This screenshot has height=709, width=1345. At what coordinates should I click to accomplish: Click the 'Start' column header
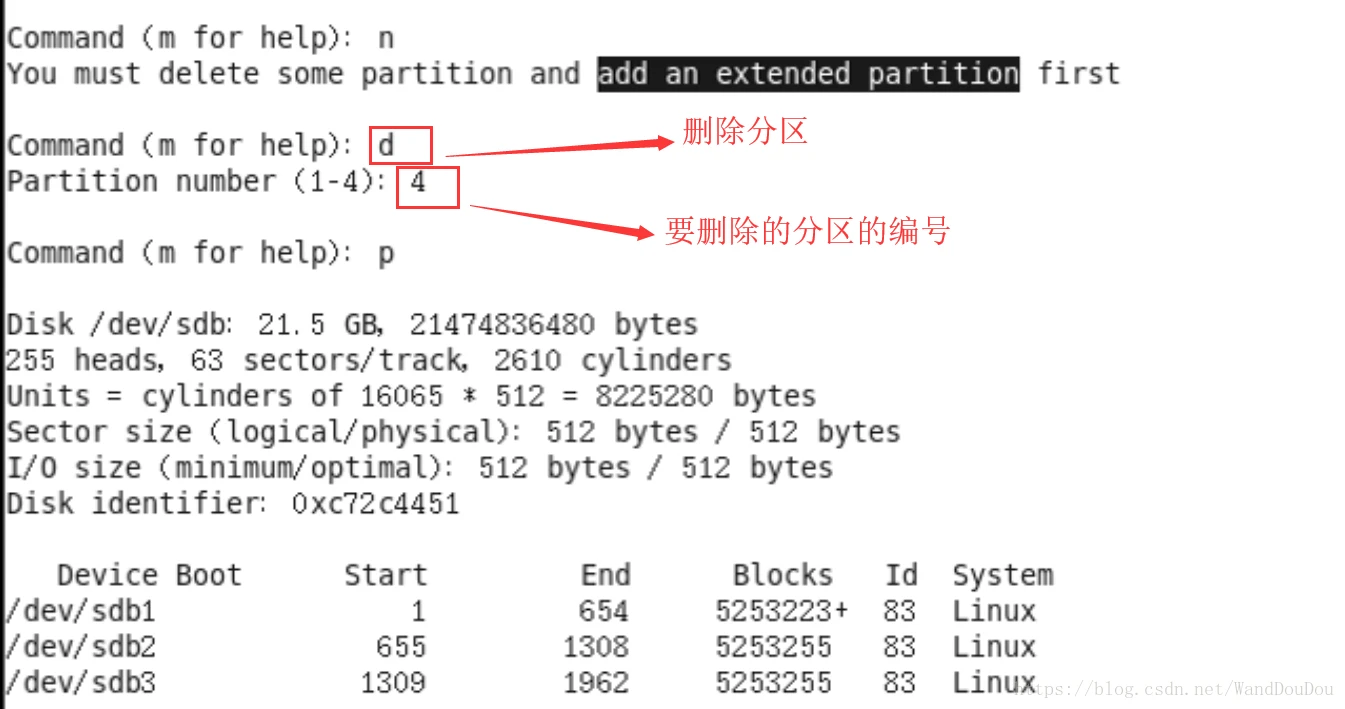tap(385, 575)
